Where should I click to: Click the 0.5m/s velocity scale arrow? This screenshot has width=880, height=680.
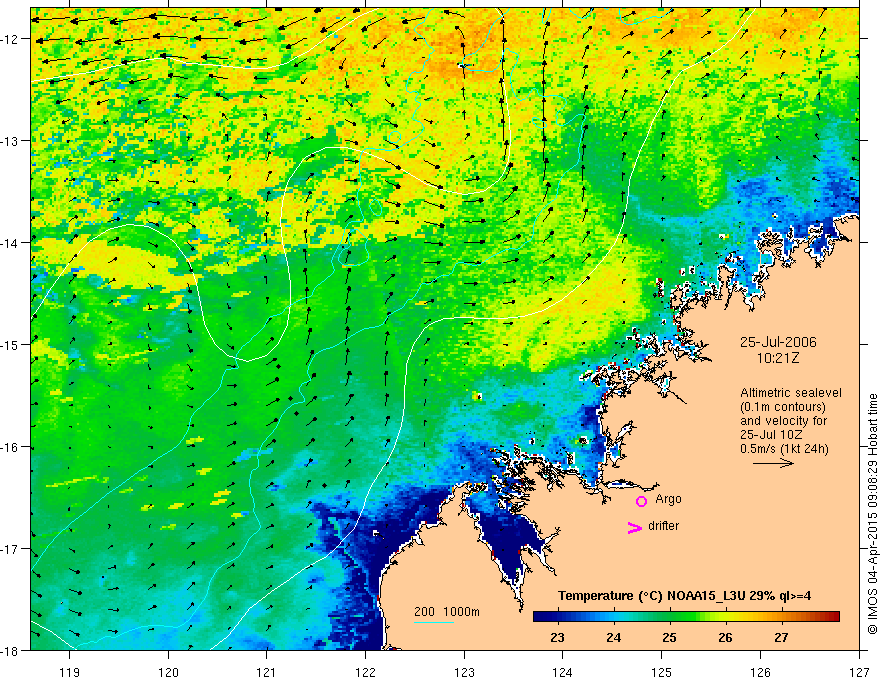773,463
